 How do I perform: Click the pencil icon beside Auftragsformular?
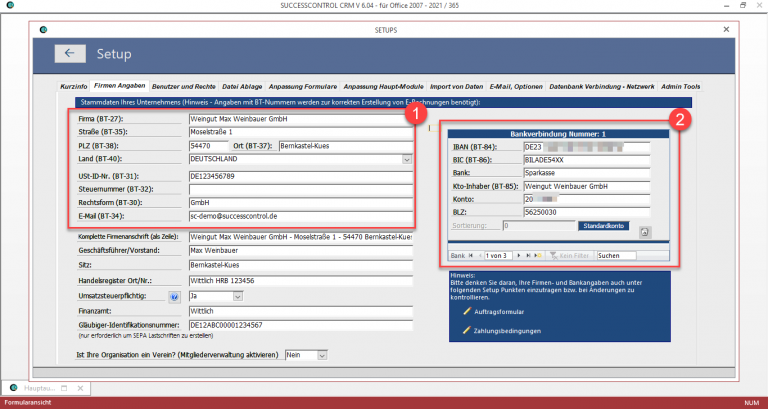point(467,312)
